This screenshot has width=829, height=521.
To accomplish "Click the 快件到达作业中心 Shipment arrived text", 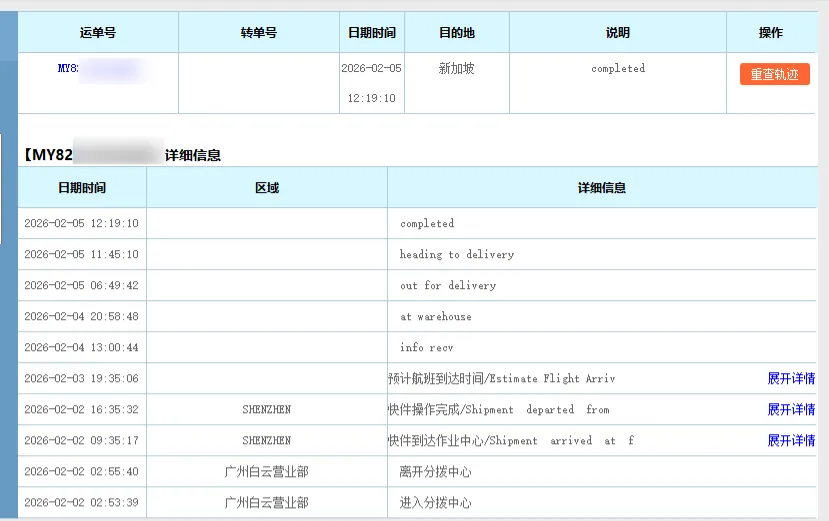I will pyautogui.click(x=511, y=440).
